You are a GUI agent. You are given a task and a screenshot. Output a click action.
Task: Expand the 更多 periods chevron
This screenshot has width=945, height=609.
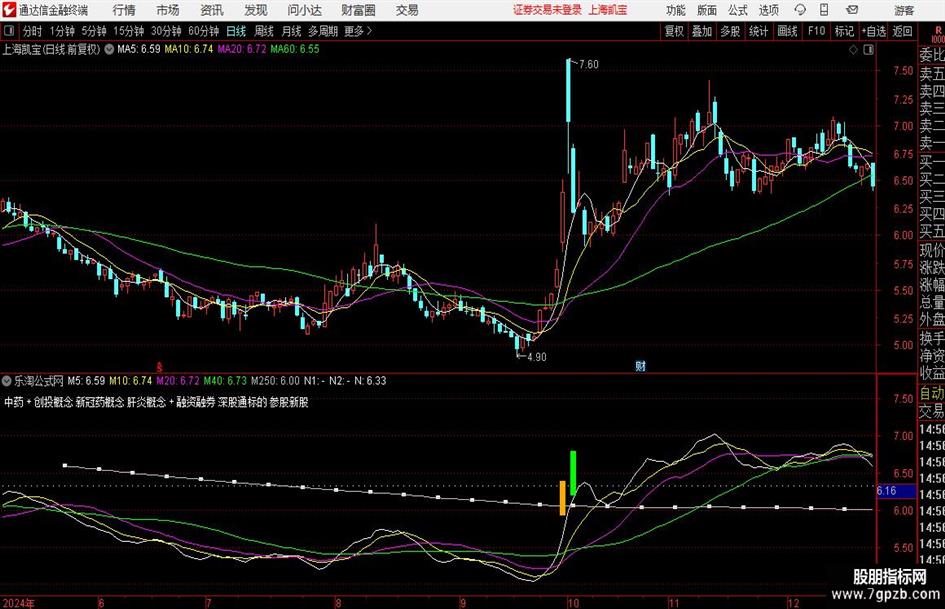coord(359,31)
